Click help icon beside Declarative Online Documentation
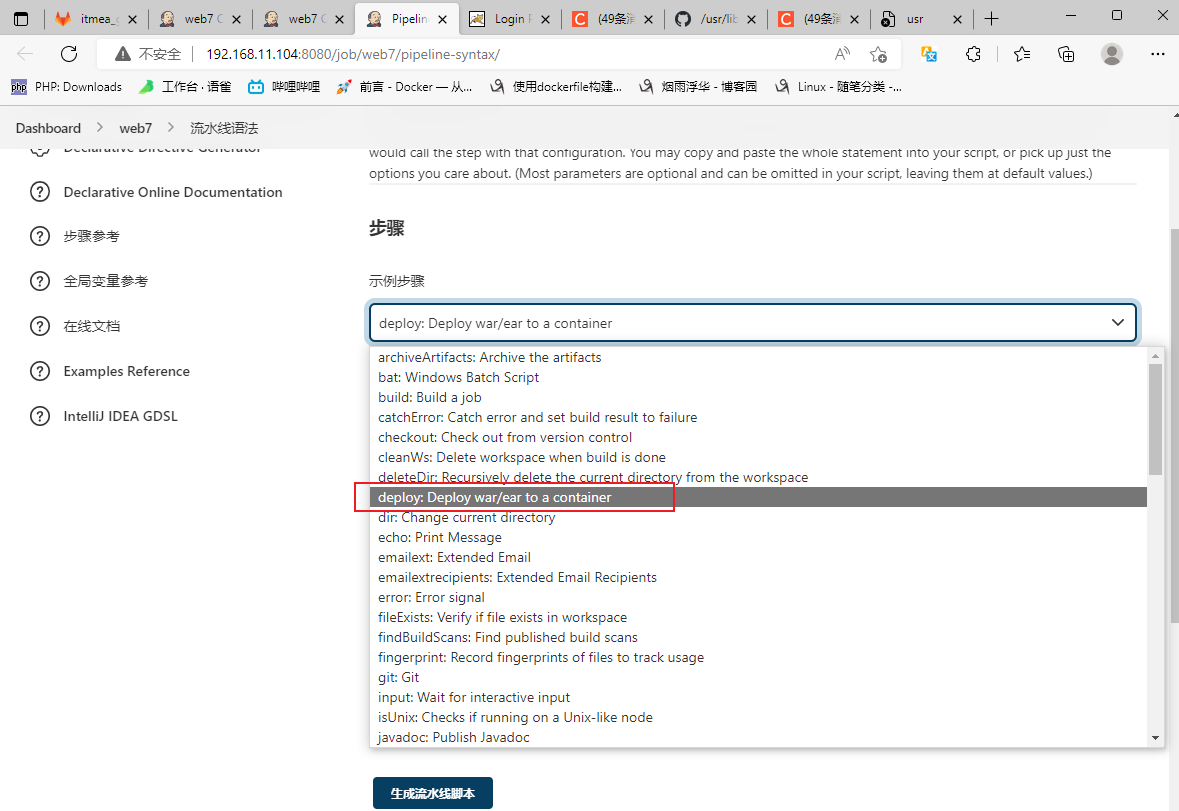The width and height of the screenshot is (1179, 811). (40, 192)
